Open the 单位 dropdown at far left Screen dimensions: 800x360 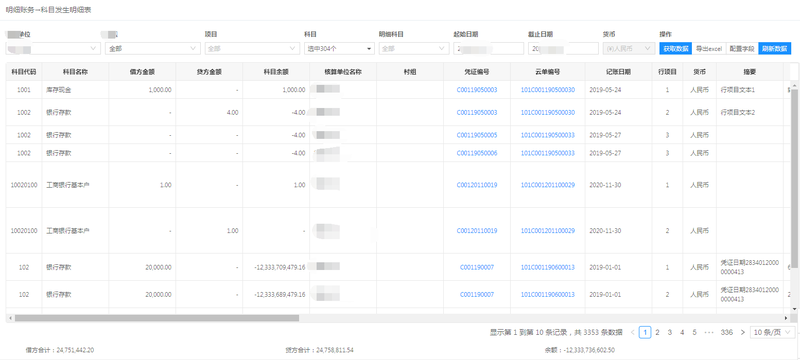click(x=53, y=48)
